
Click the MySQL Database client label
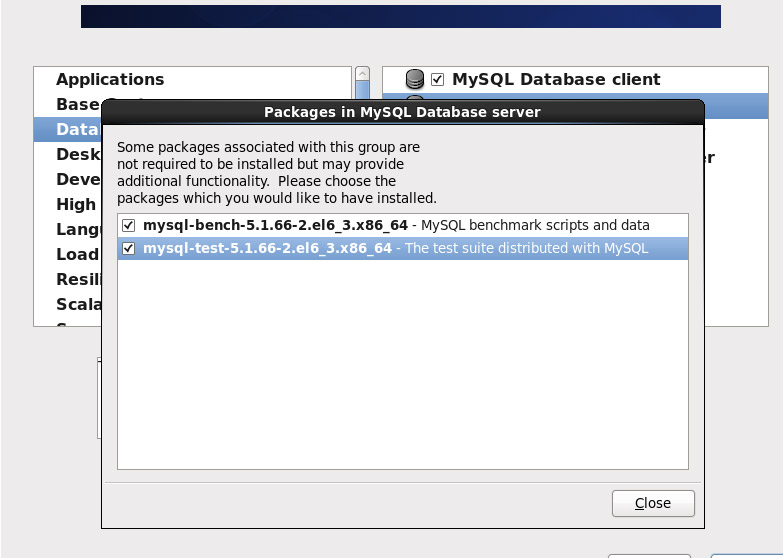556,79
